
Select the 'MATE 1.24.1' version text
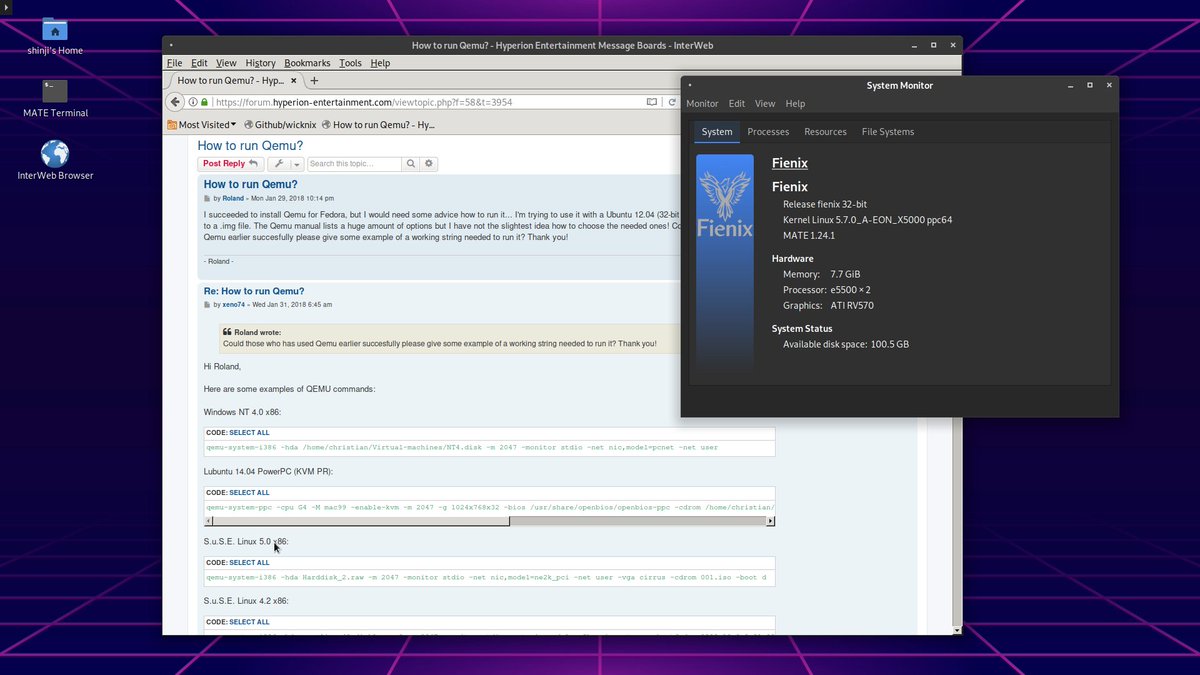pos(809,236)
